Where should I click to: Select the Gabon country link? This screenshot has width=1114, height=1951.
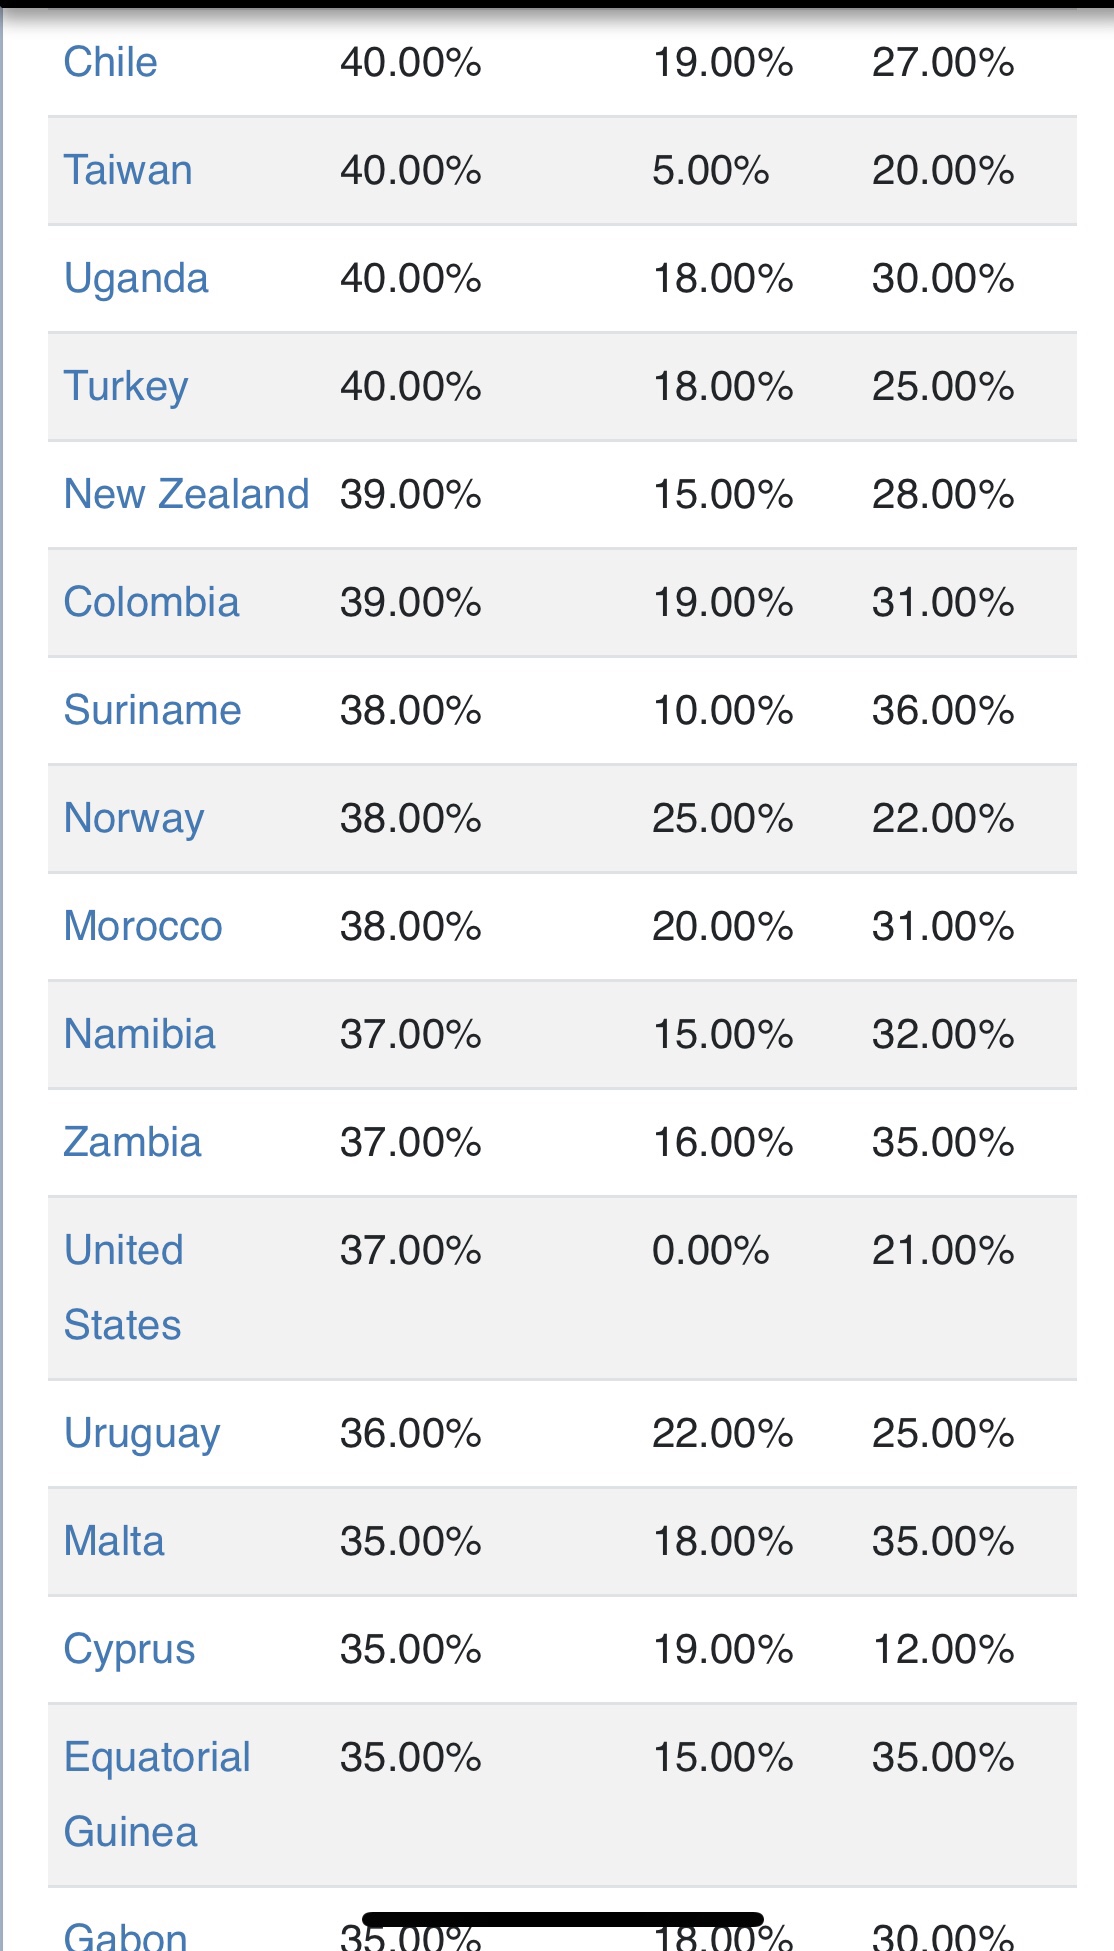pyautogui.click(x=125, y=1937)
